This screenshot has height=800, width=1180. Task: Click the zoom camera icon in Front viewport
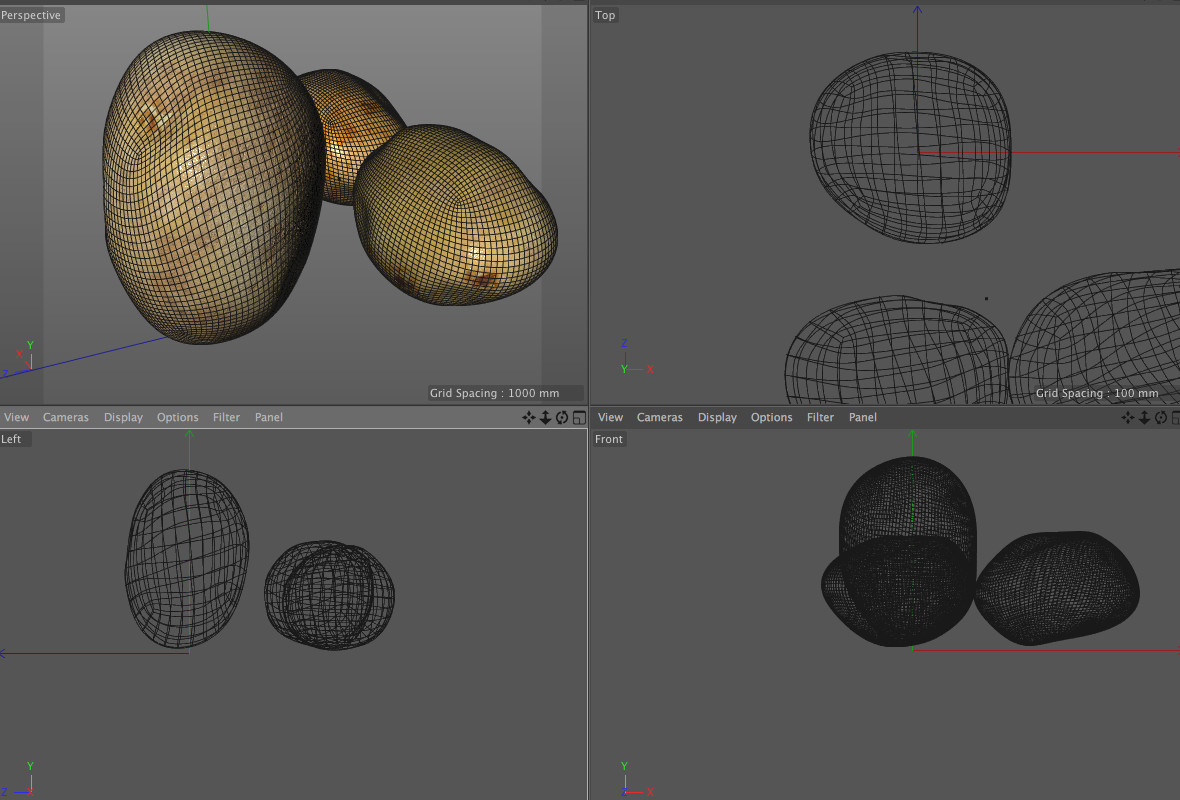click(1144, 418)
